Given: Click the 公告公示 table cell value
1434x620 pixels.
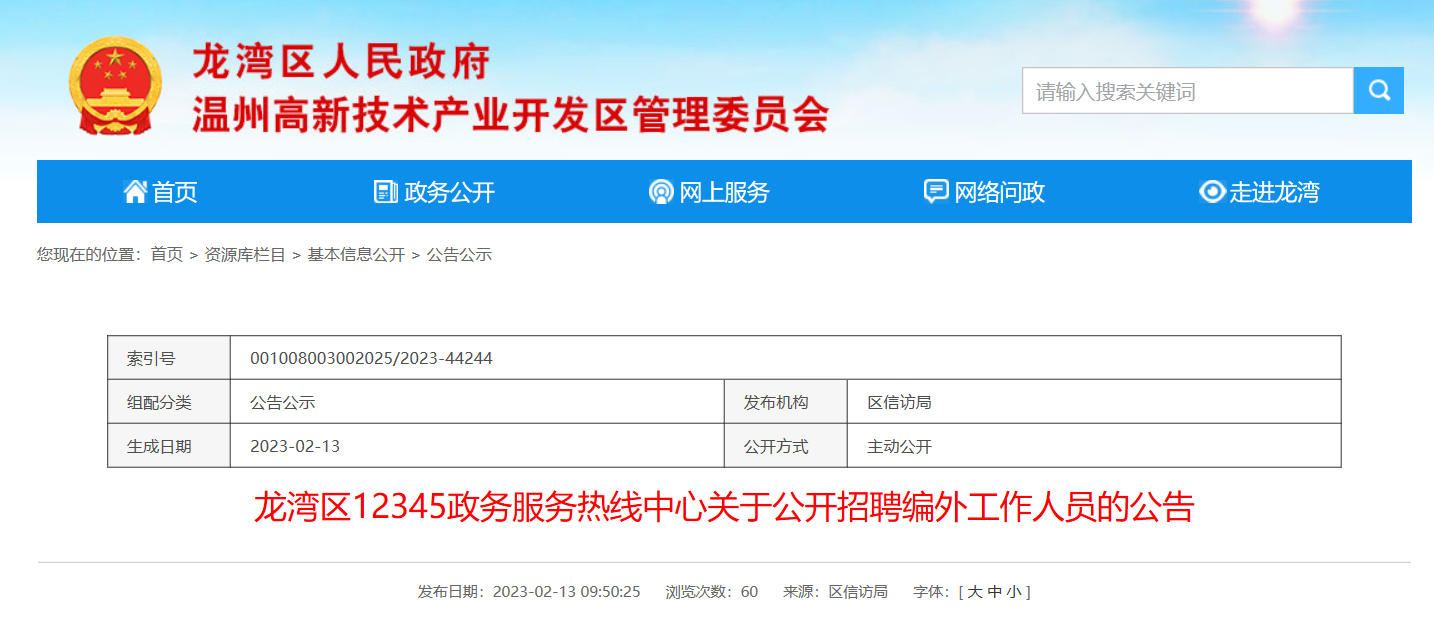Looking at the screenshot, I should pos(282,402).
